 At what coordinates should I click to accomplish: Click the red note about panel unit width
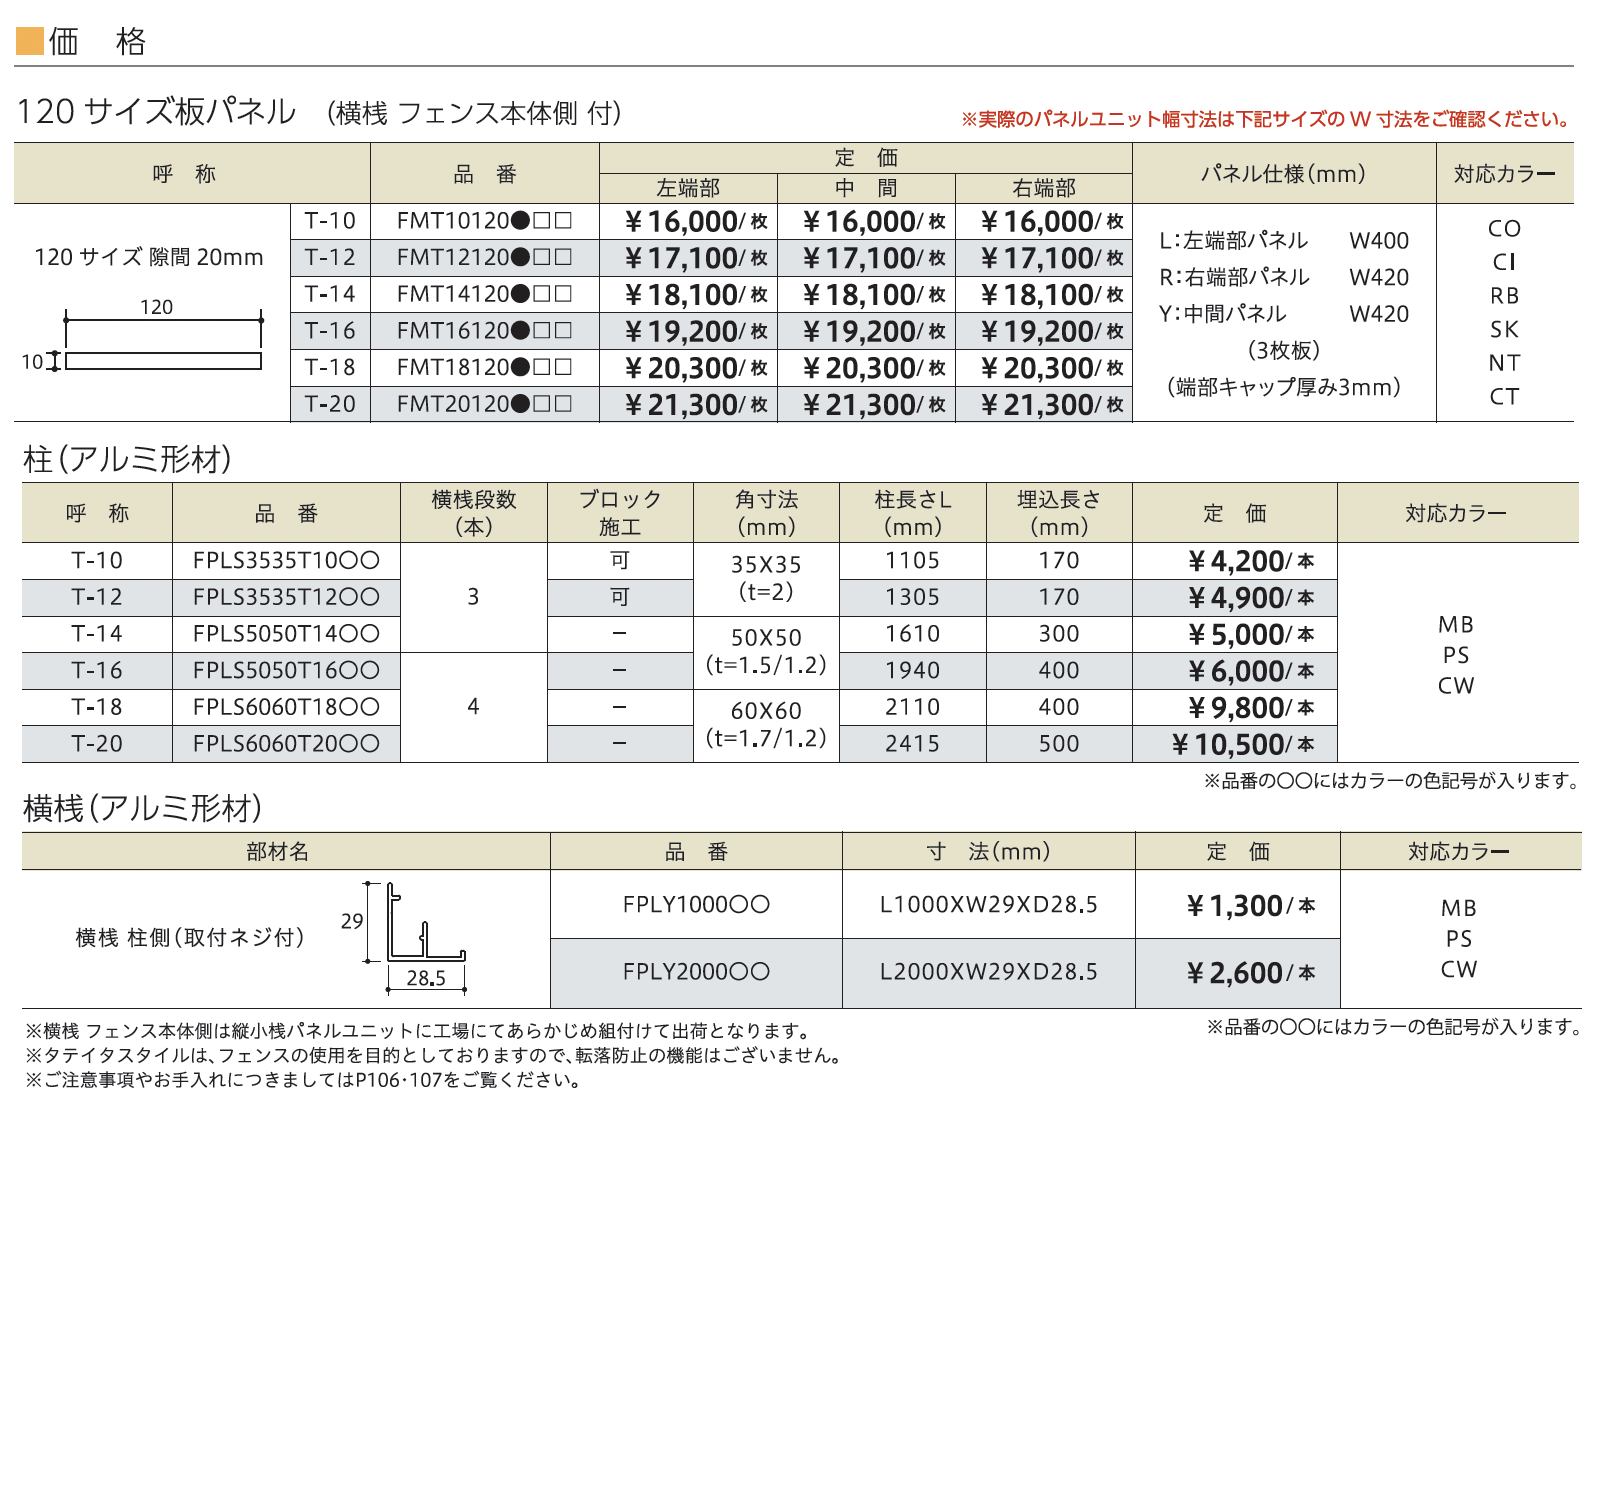1267,120
